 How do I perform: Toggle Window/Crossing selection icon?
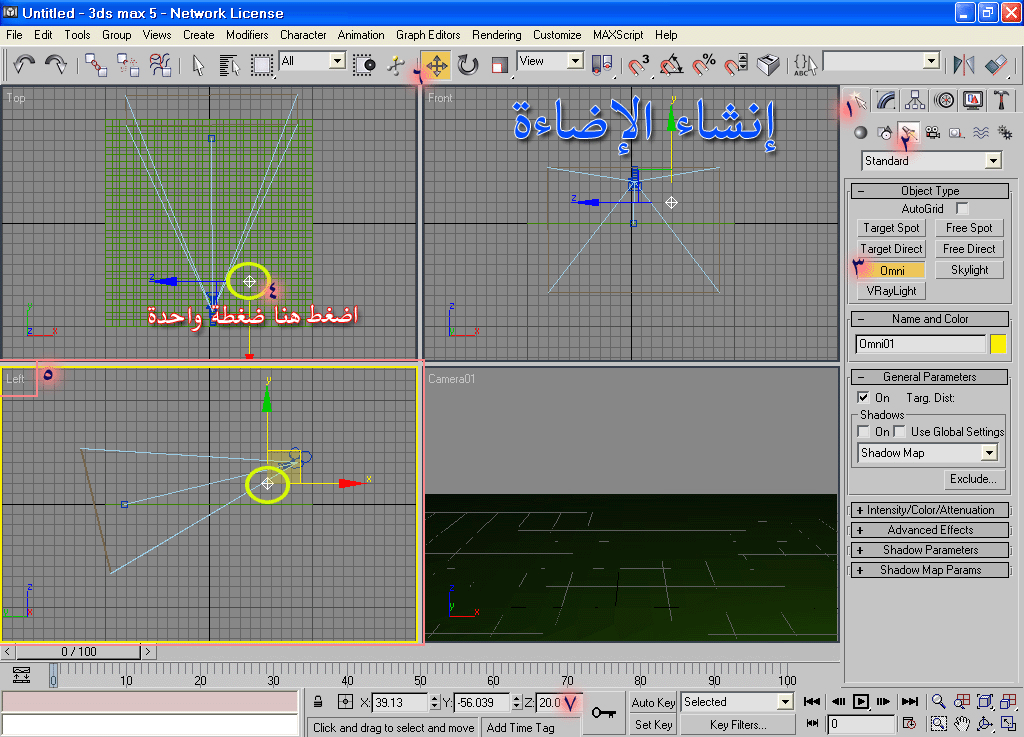coord(364,65)
